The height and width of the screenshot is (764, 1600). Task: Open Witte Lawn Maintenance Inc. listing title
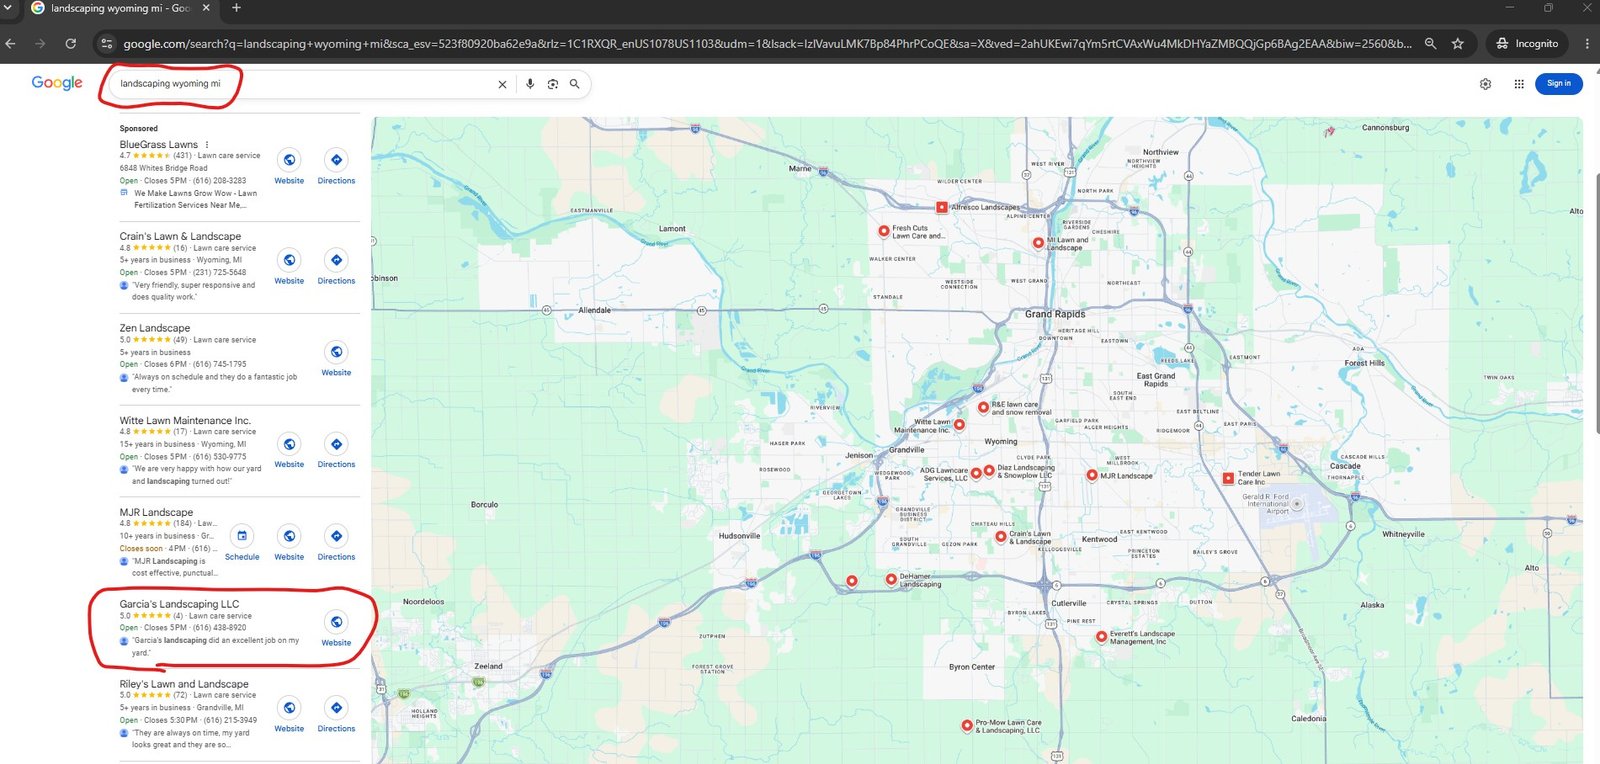[185, 420]
